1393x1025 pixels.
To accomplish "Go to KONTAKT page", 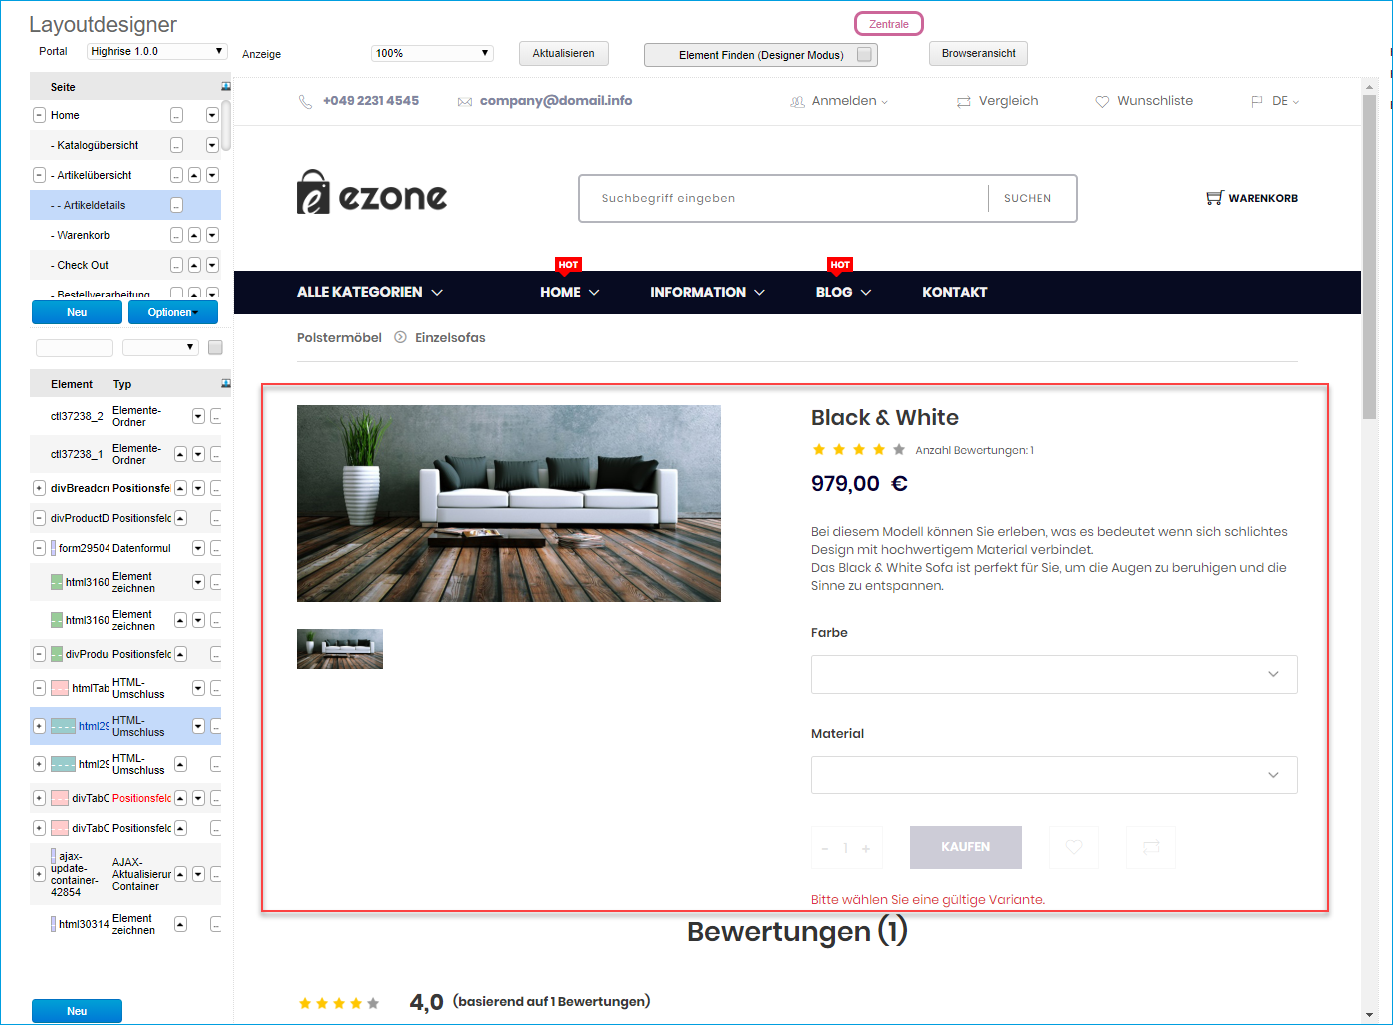I will point(954,292).
